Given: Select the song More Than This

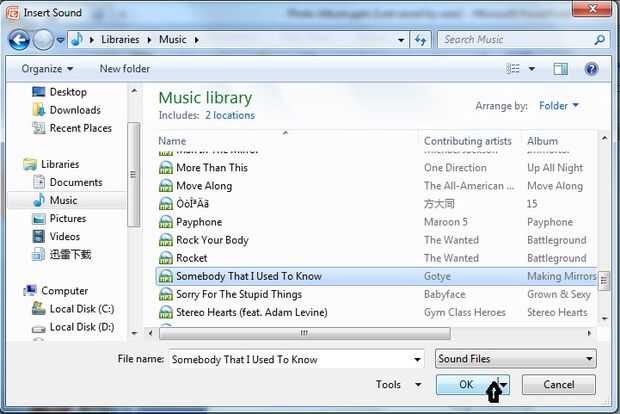Looking at the screenshot, I should [212, 168].
